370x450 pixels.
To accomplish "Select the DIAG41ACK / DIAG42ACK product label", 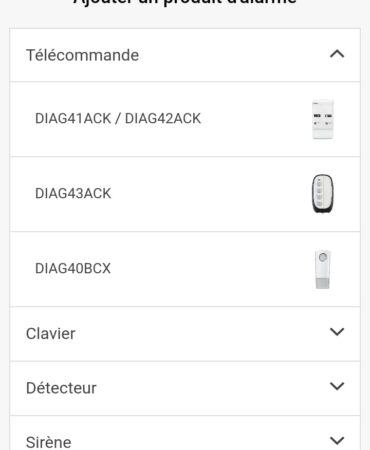I will (118, 119).
